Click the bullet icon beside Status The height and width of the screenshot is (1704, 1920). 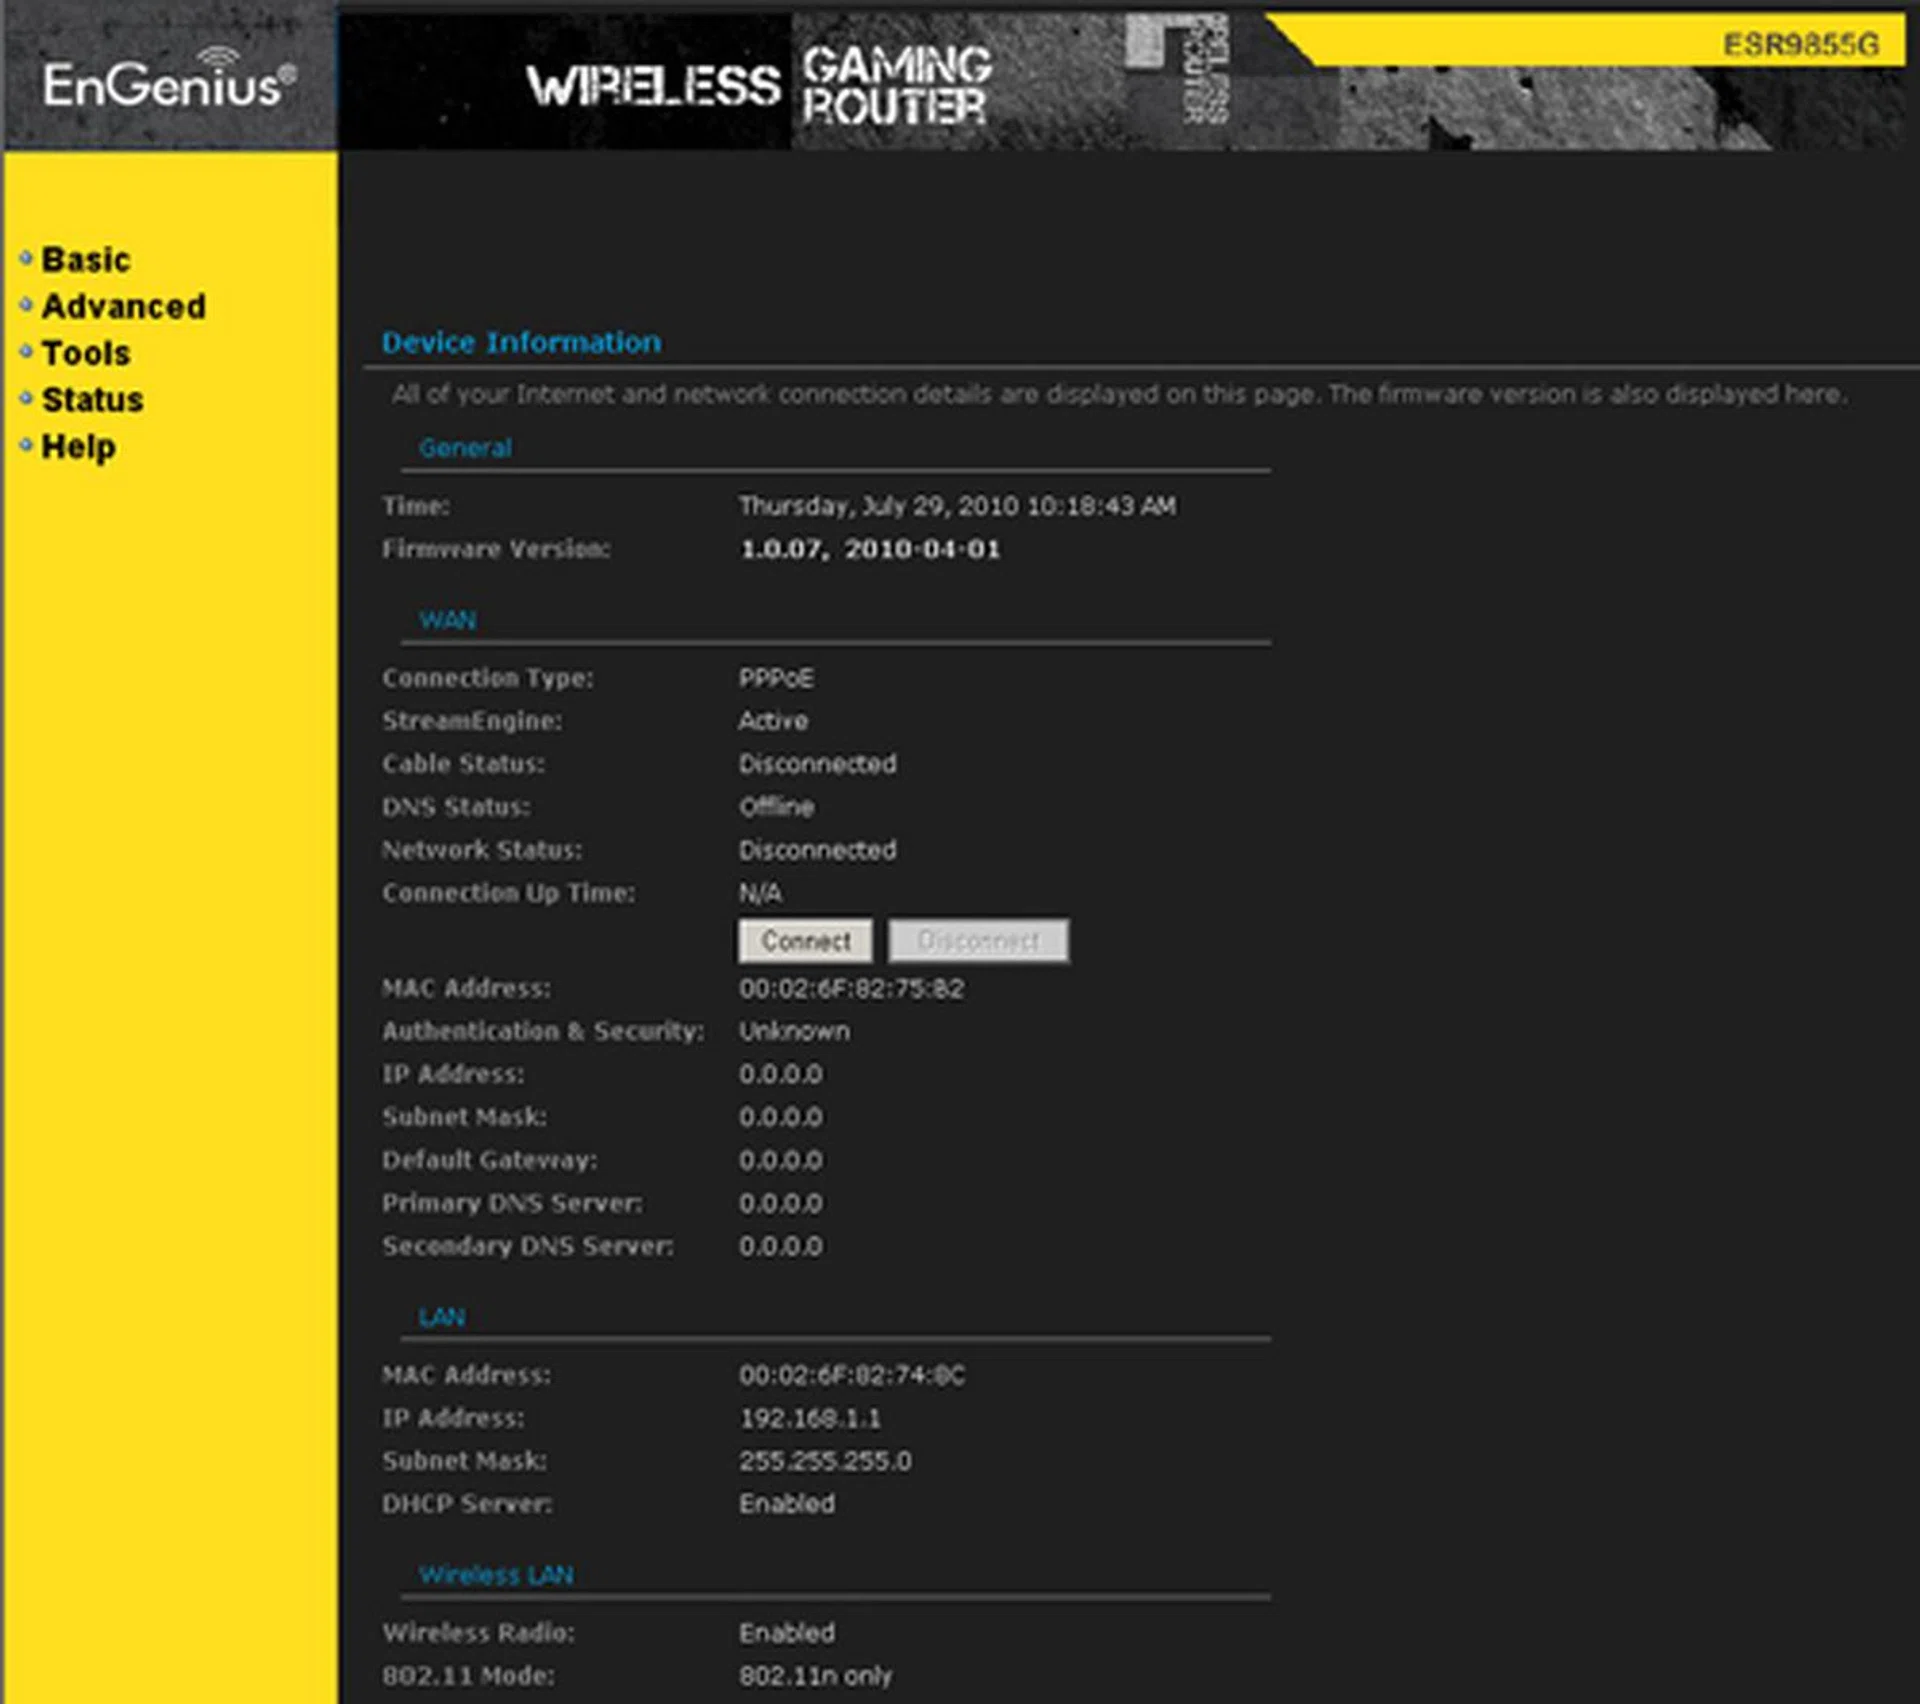click(x=26, y=398)
